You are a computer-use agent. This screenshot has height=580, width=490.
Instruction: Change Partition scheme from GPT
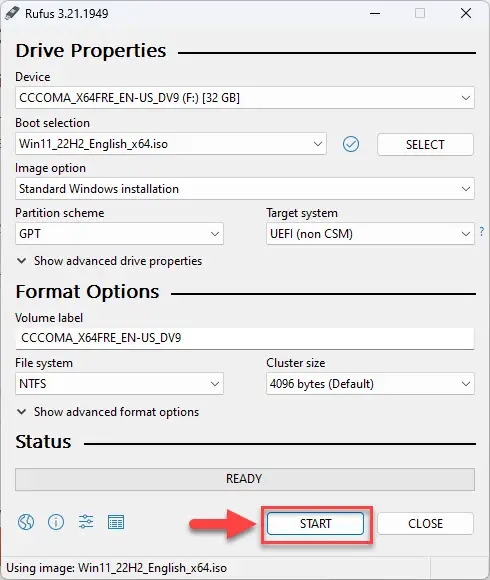(x=119, y=234)
